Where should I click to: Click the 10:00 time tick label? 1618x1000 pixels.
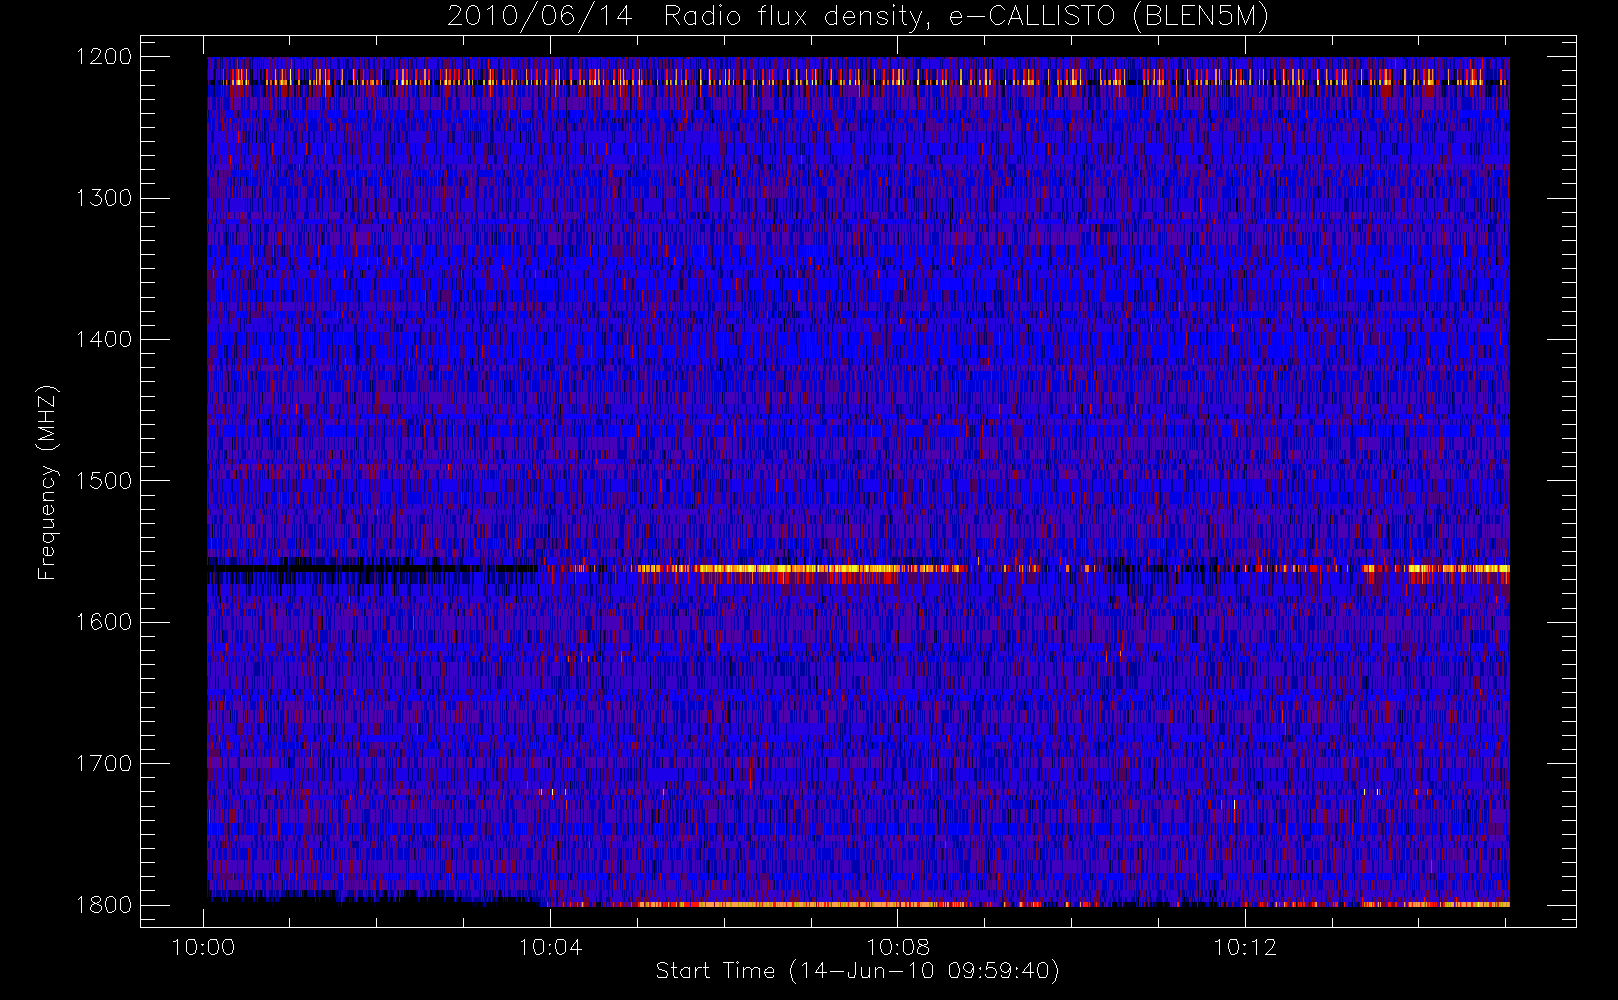[204, 947]
